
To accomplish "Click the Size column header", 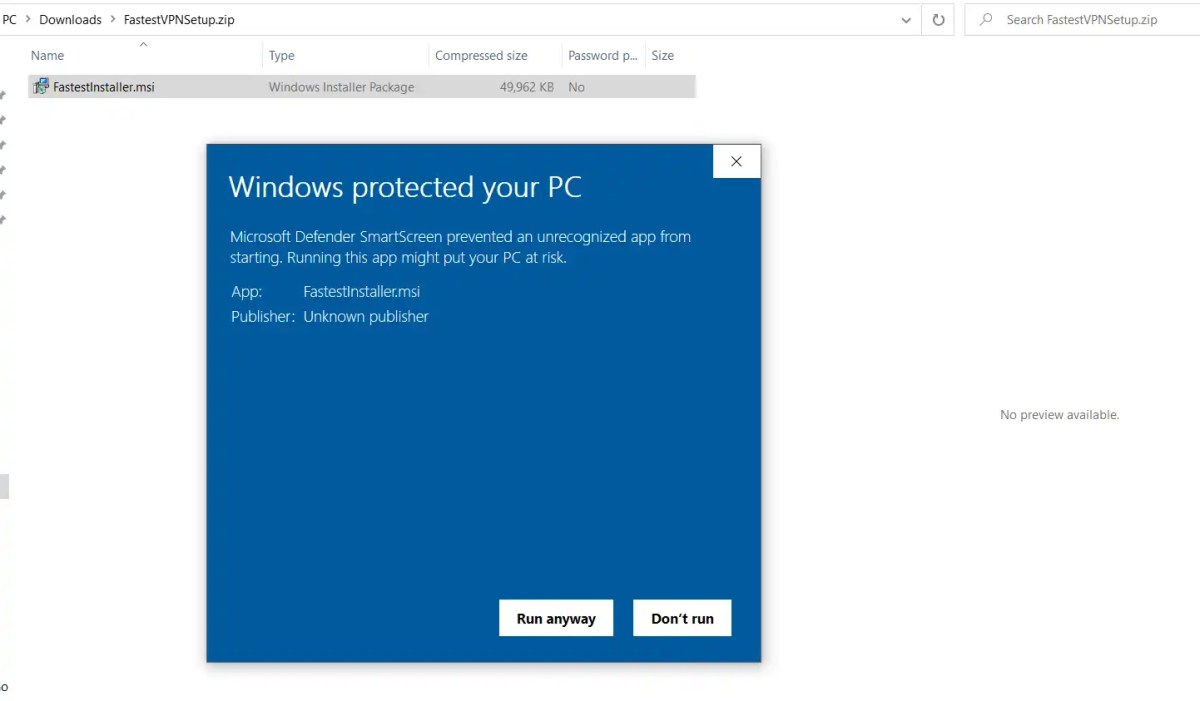I will [x=663, y=56].
